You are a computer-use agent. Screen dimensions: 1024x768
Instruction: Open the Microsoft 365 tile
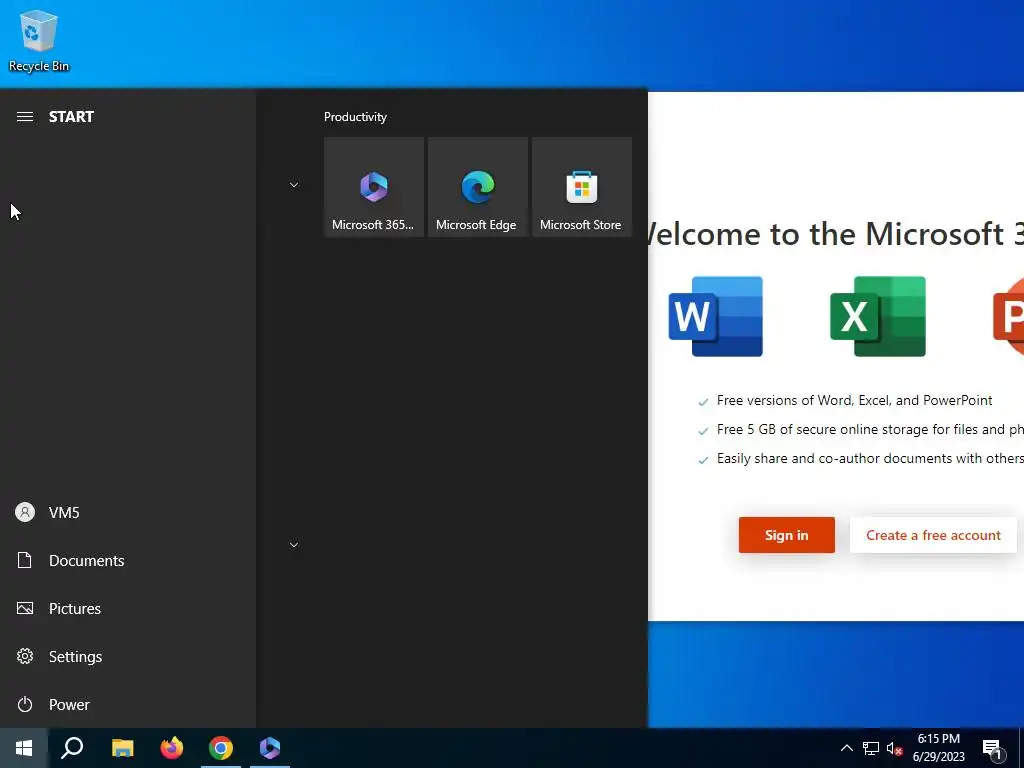coord(374,187)
